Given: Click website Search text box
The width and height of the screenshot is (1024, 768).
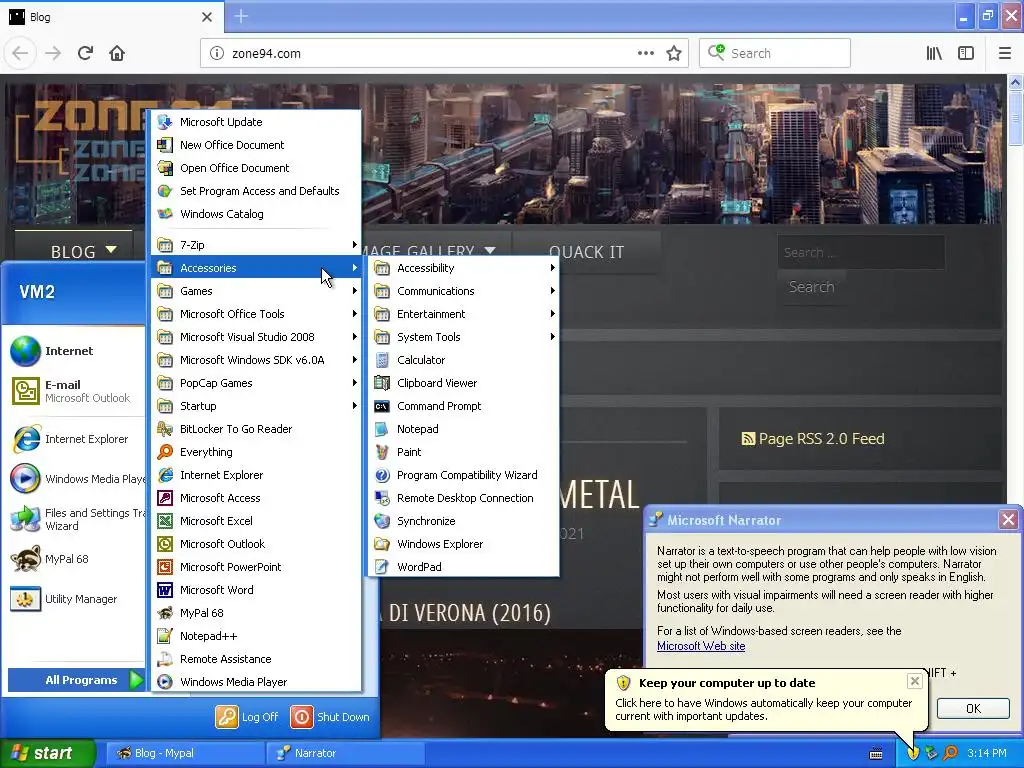Looking at the screenshot, I should coord(861,252).
